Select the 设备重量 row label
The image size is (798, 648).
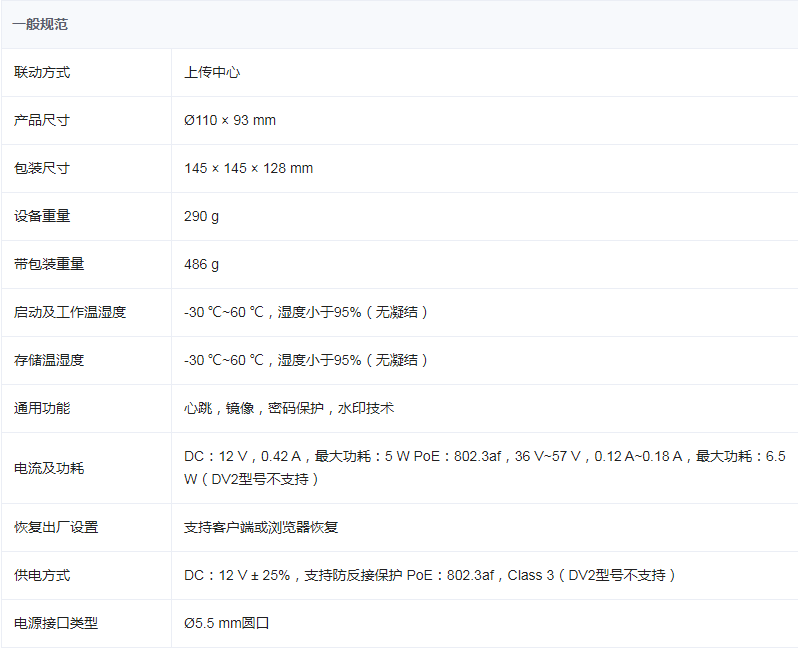pyautogui.click(x=42, y=216)
